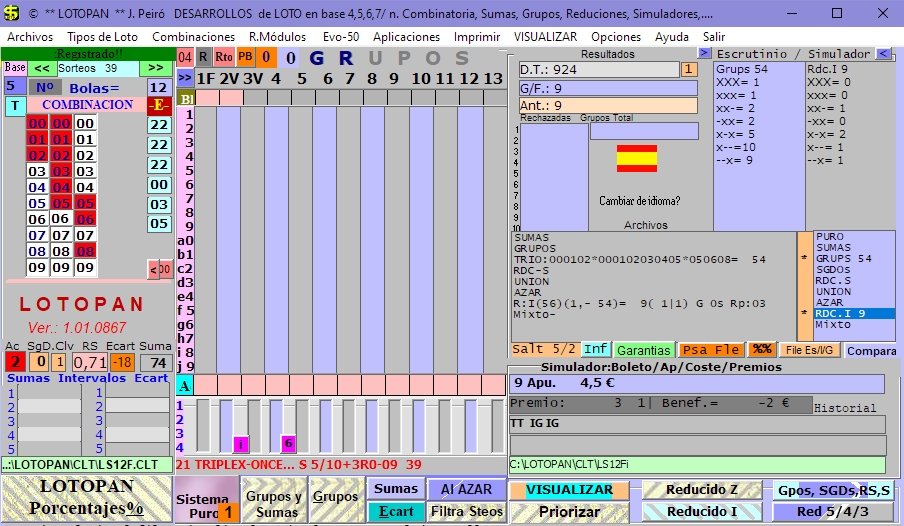This screenshot has width=904, height=526.
Task: Open the VISUALIZAR menu
Action: (545, 37)
